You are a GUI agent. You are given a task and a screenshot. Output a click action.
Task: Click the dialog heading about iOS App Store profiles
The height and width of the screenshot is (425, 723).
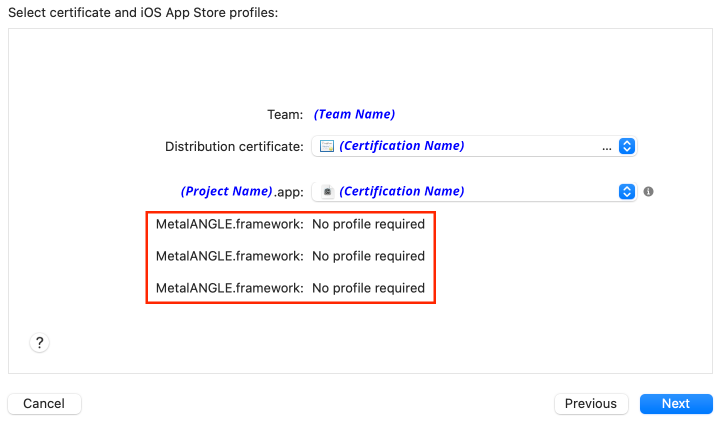click(143, 12)
